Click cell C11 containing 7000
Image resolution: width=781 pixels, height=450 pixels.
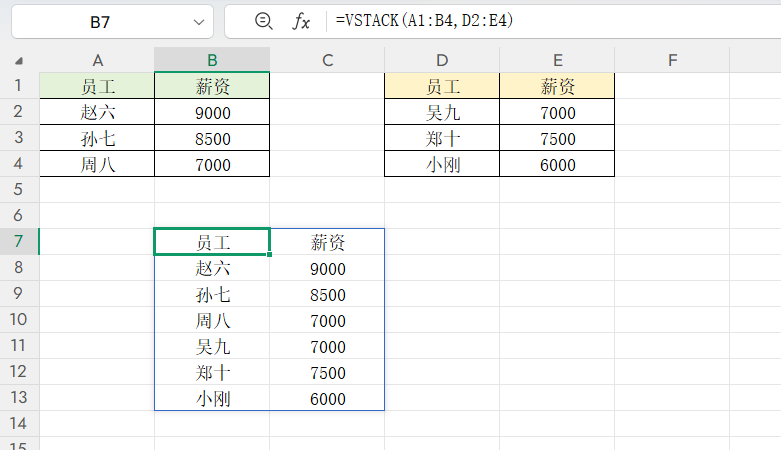(327, 345)
